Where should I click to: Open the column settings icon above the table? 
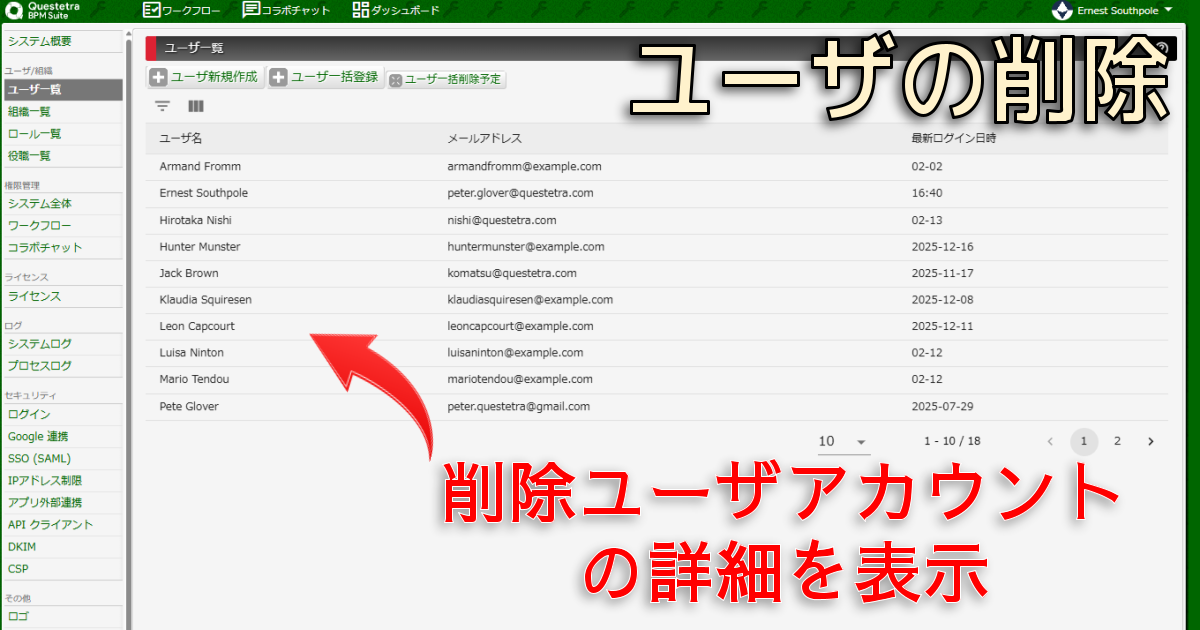(x=196, y=106)
